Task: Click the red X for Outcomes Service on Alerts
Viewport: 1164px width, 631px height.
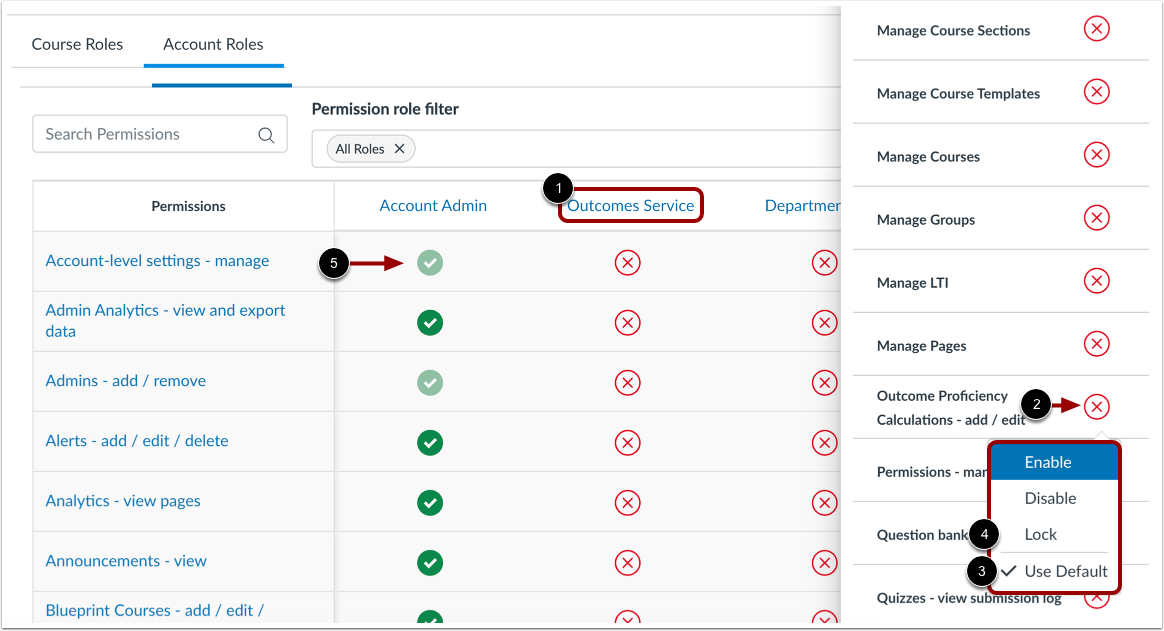Action: tap(627, 442)
